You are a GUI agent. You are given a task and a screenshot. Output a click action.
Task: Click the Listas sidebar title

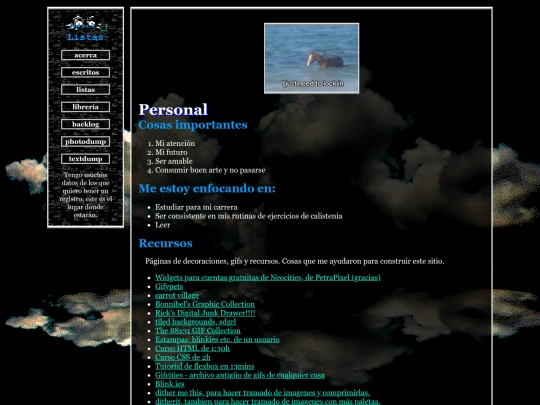tap(85, 37)
